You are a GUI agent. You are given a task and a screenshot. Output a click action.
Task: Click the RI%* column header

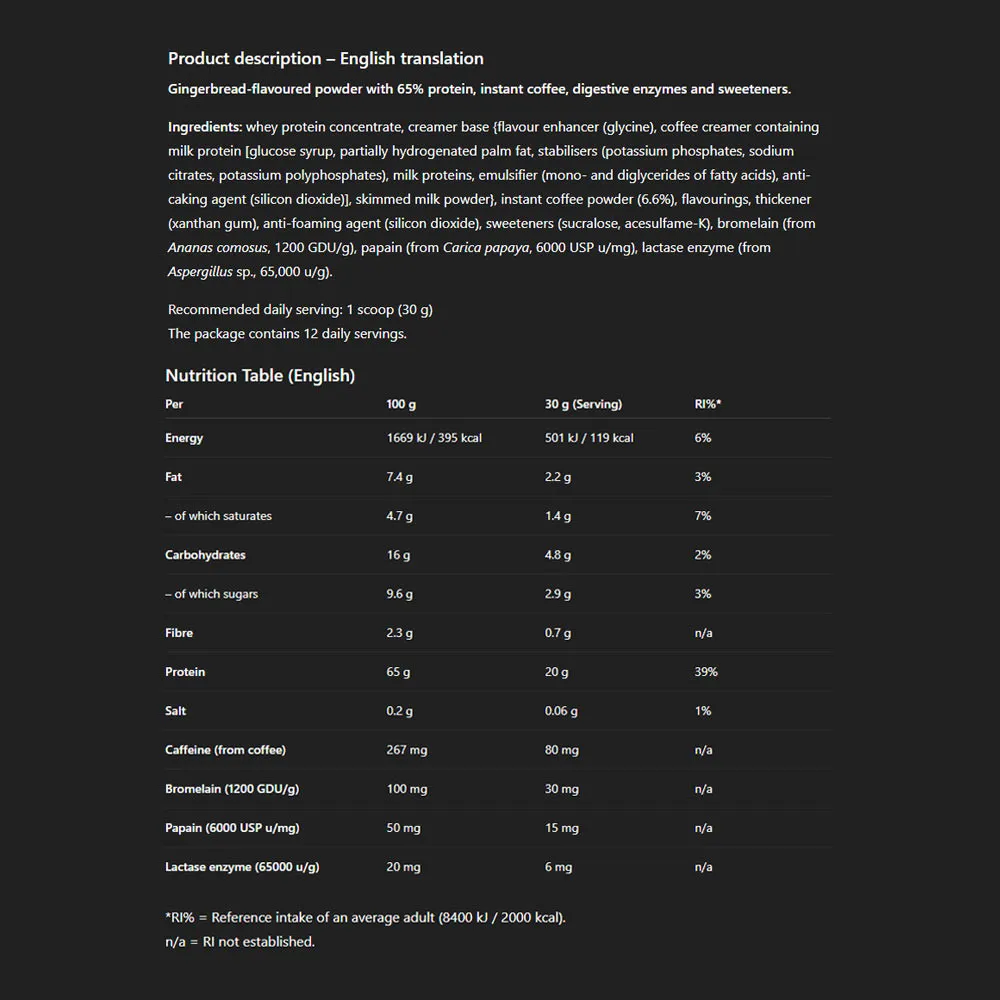pos(707,404)
